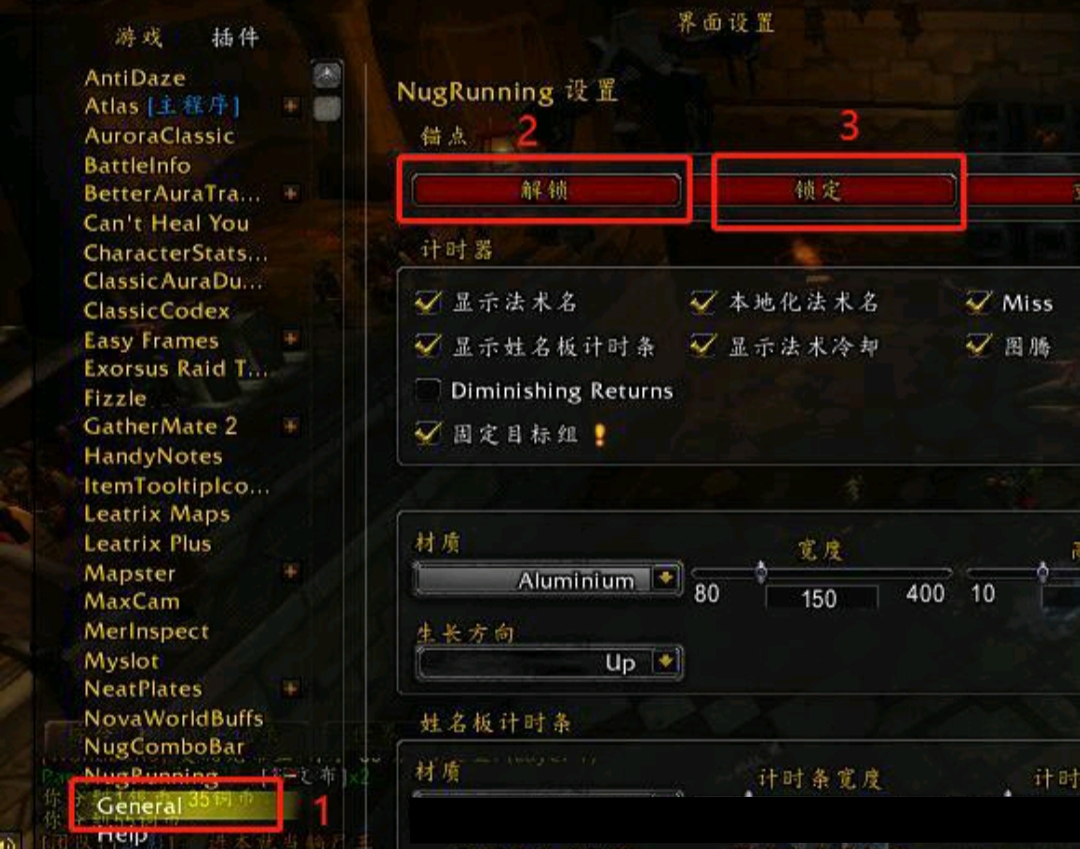Expand the BetterAuraTra... addon entry
Viewport: 1080px width, 849px height.
point(291,193)
